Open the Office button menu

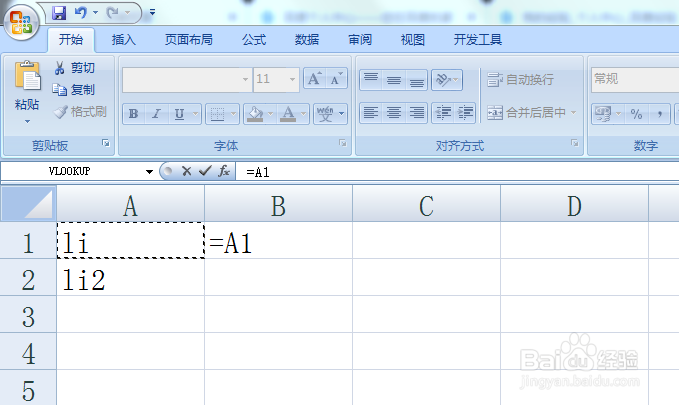tap(21, 22)
